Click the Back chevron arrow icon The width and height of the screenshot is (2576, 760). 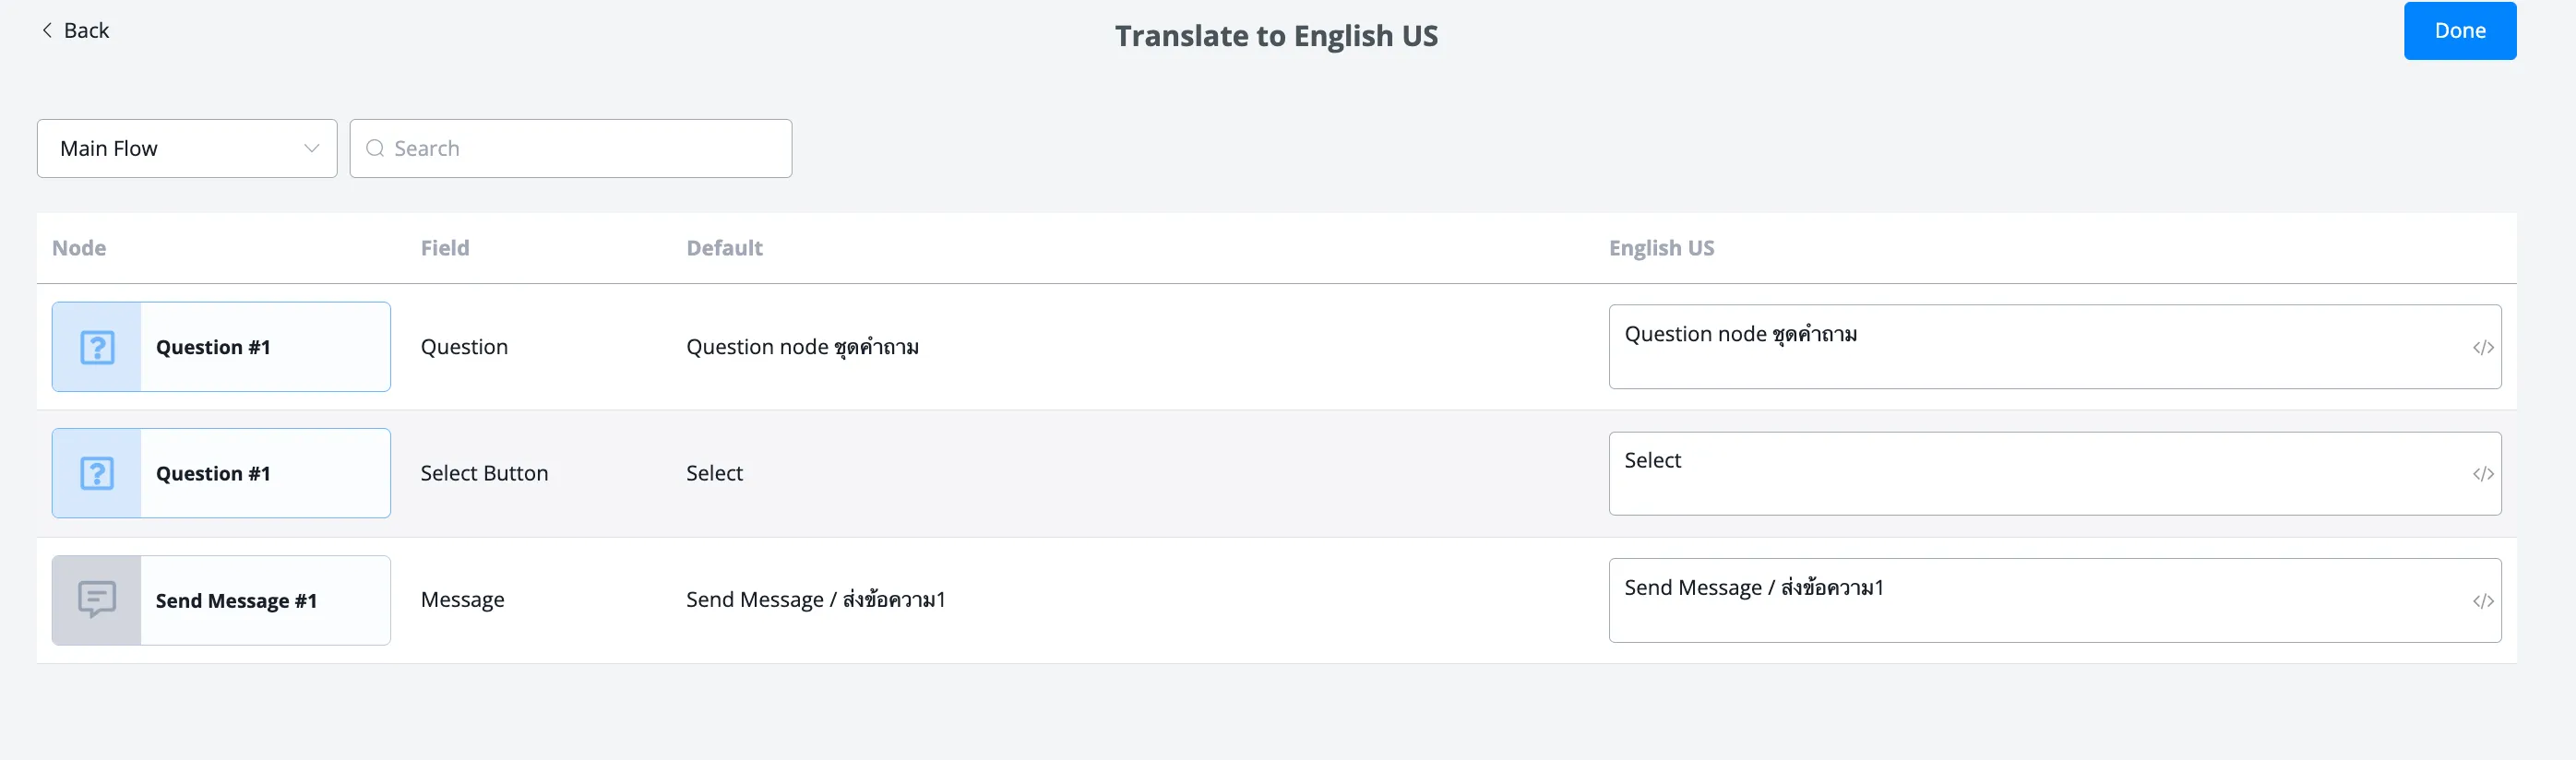point(46,31)
